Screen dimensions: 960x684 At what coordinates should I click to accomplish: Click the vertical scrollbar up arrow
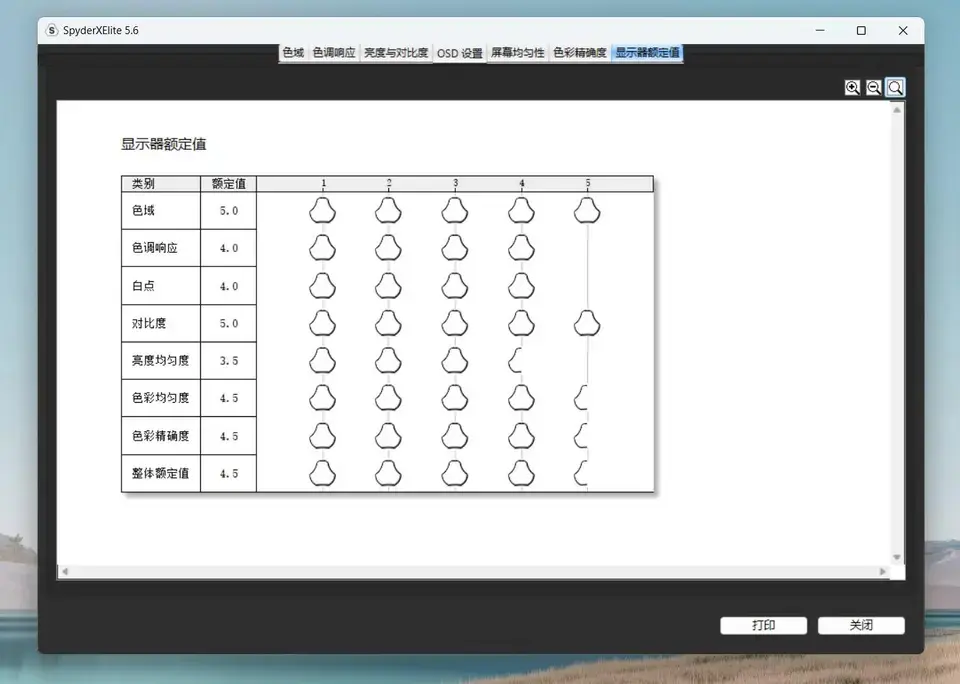pyautogui.click(x=897, y=109)
